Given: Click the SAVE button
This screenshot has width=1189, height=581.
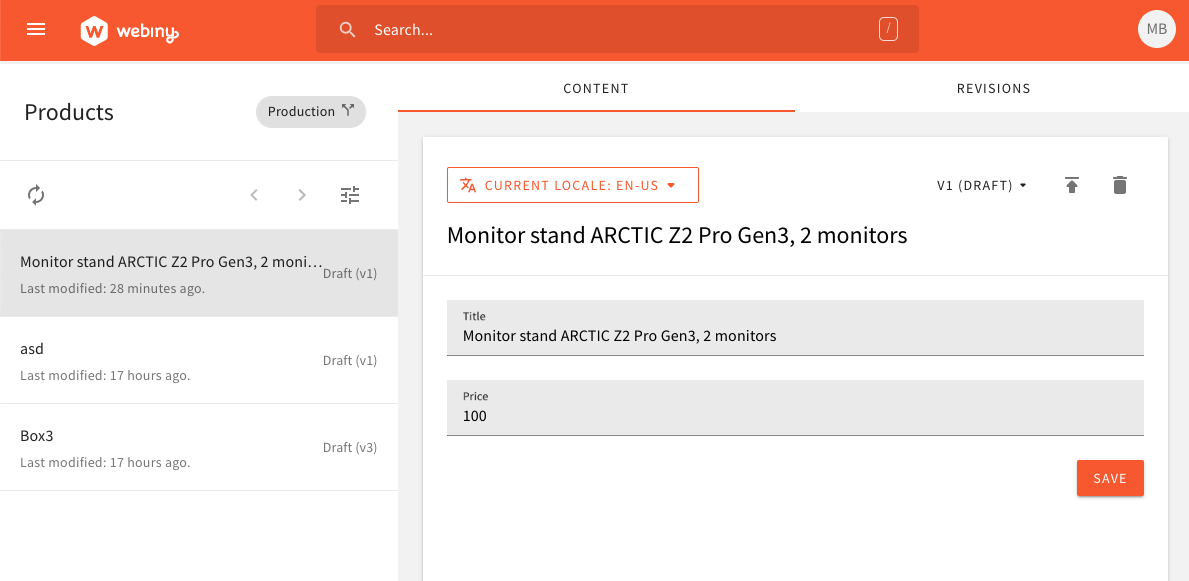Looking at the screenshot, I should pos(1110,478).
